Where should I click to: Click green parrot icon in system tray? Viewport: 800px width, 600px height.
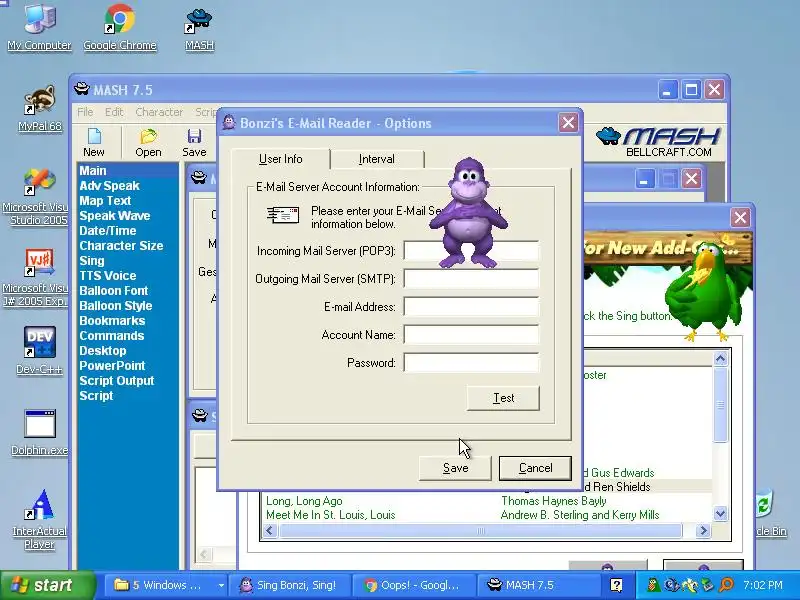click(x=654, y=585)
